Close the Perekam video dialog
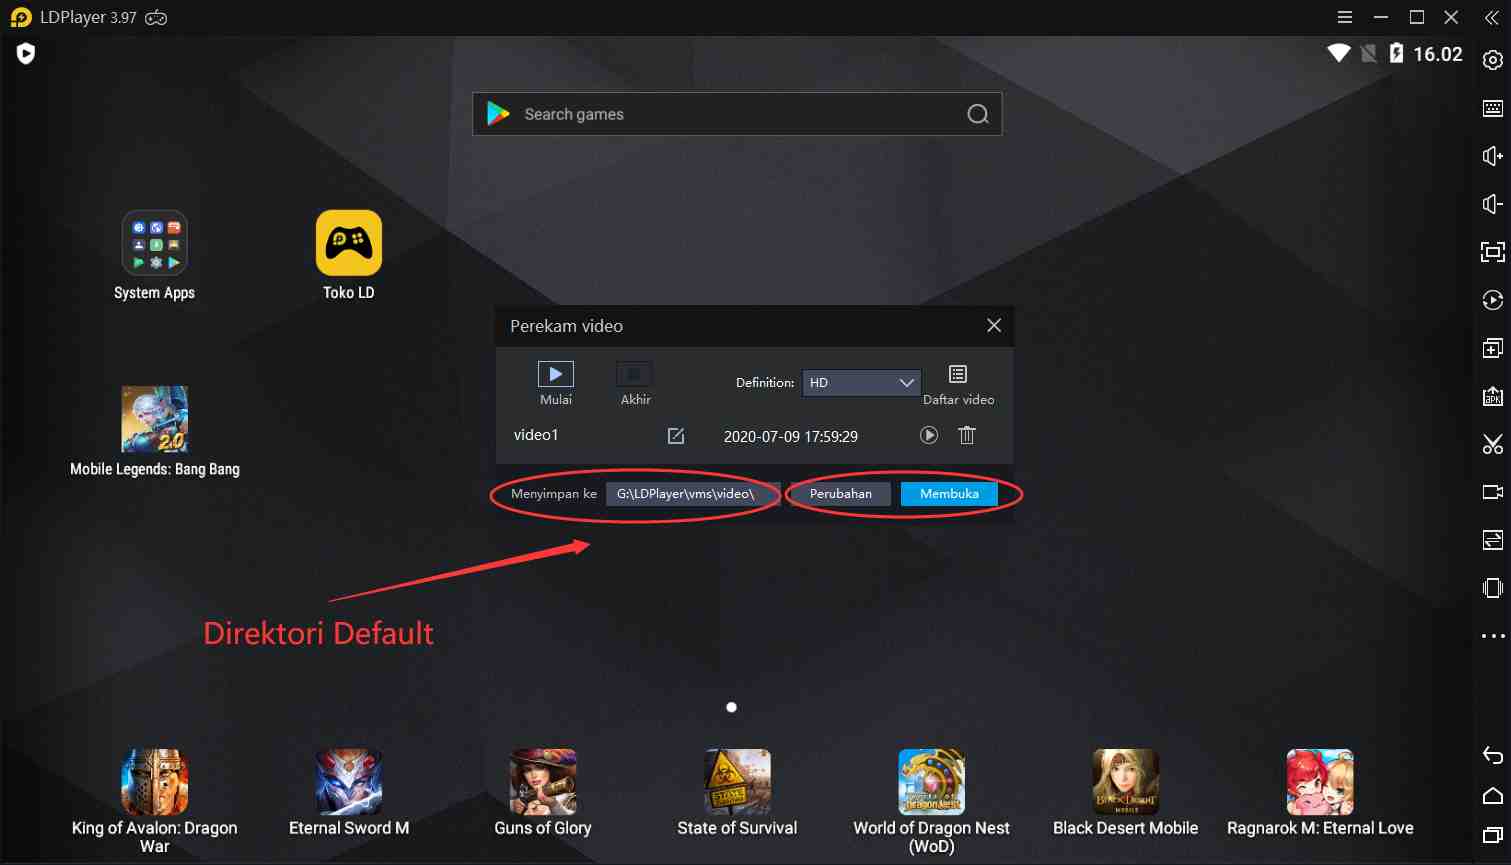Image resolution: width=1511 pixels, height=865 pixels. 994,326
